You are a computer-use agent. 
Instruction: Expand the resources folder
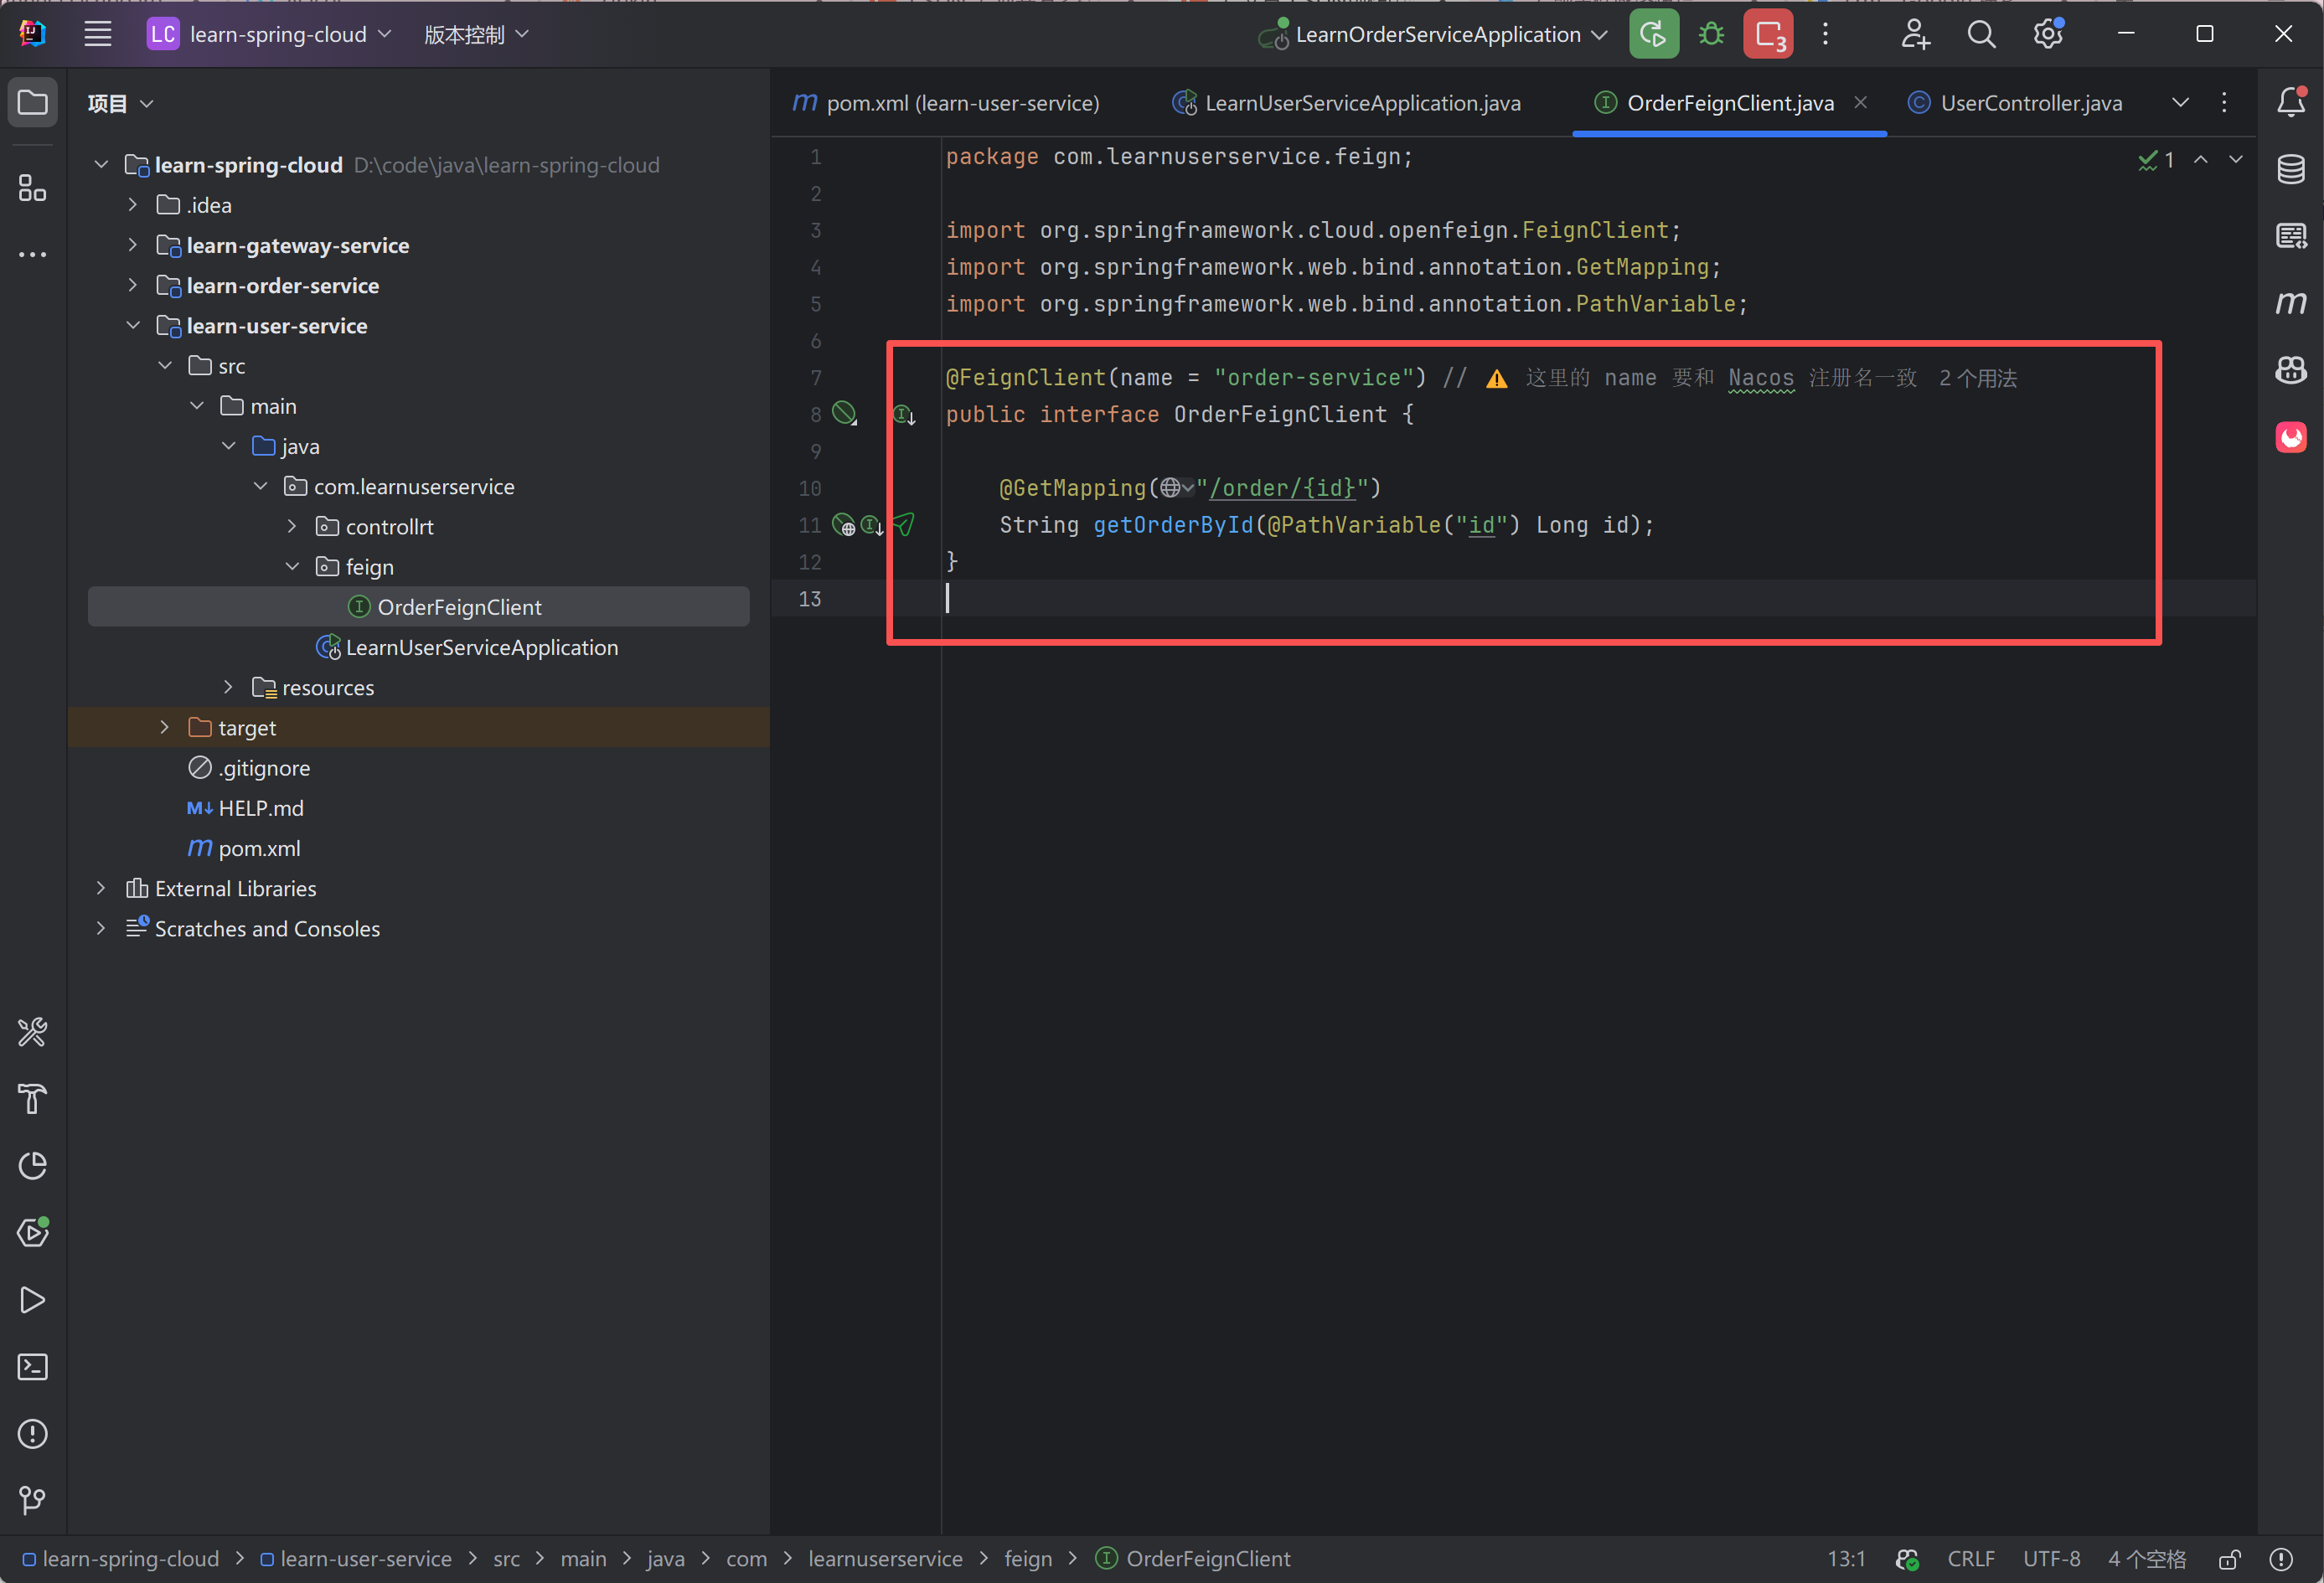coord(228,687)
